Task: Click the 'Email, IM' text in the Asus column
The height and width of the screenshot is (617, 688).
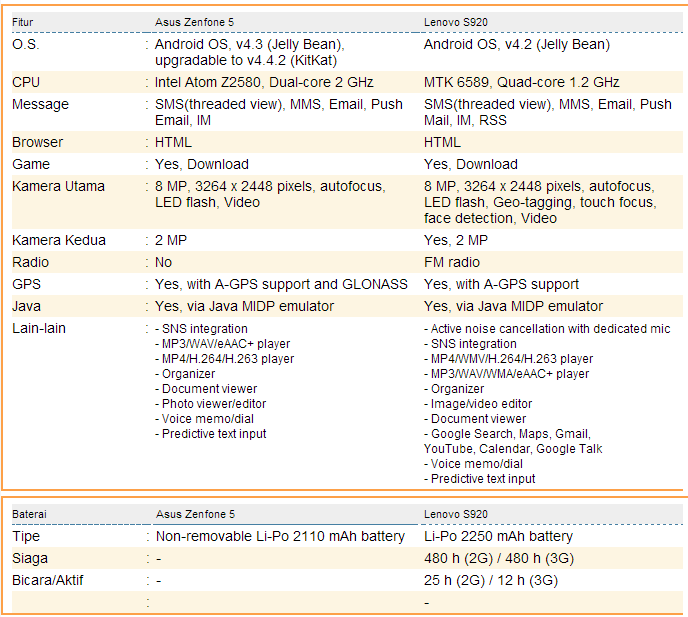Action: point(183,120)
